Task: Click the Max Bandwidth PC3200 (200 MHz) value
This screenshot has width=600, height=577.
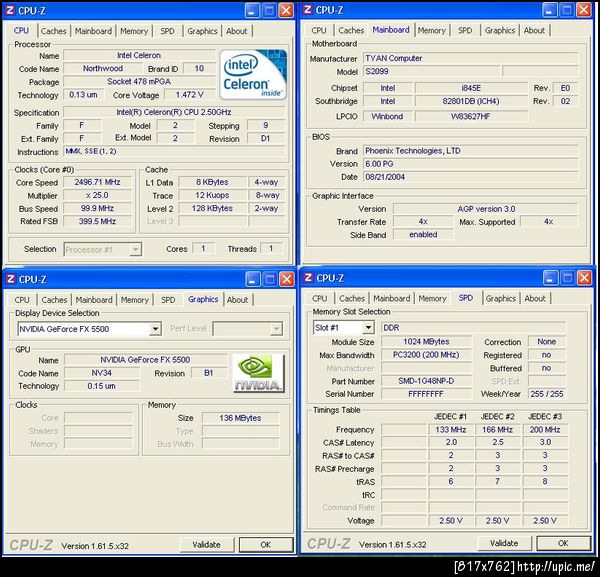Action: pyautogui.click(x=426, y=355)
